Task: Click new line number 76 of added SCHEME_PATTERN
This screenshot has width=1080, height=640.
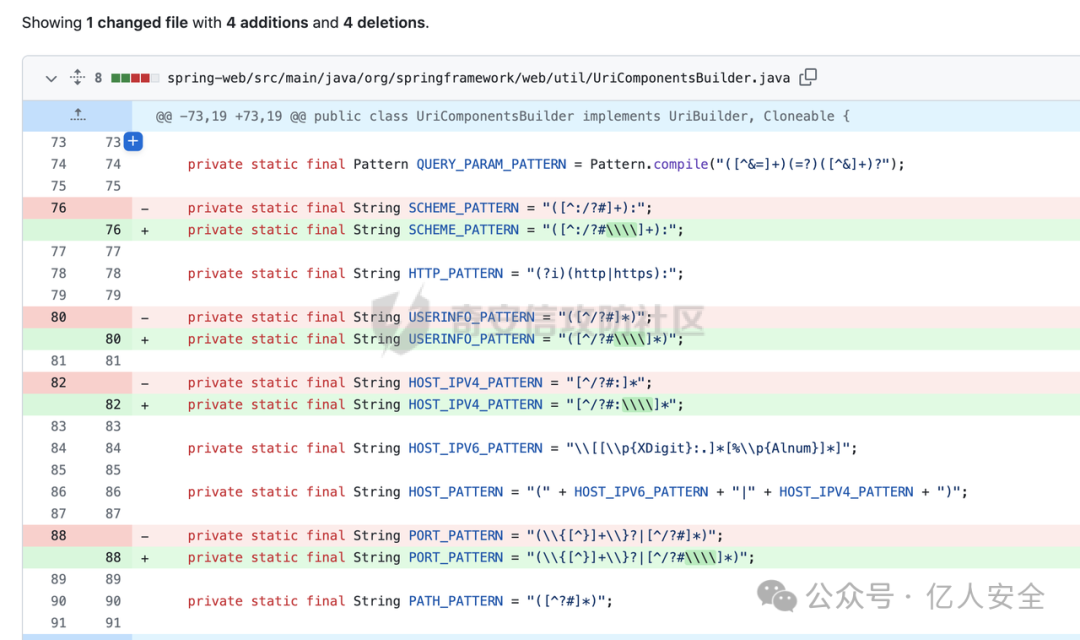Action: (113, 229)
